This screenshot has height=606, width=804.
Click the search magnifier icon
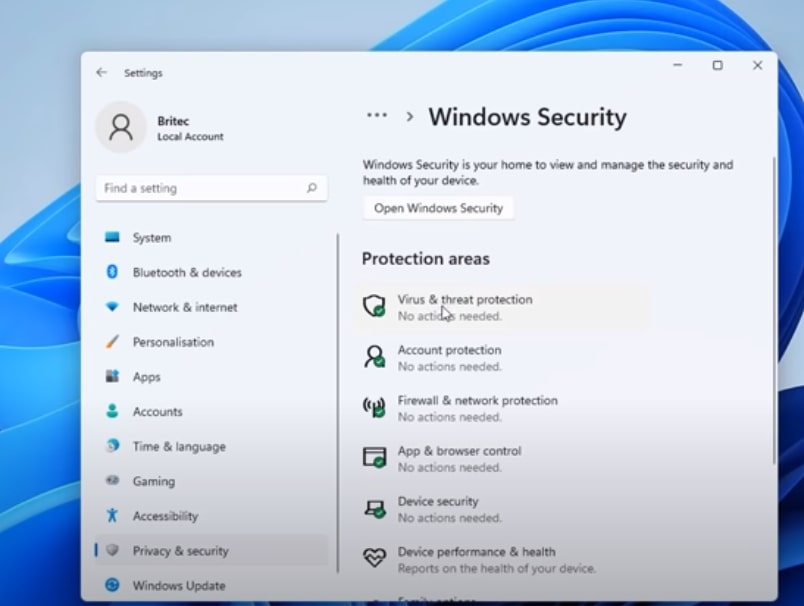click(x=312, y=188)
